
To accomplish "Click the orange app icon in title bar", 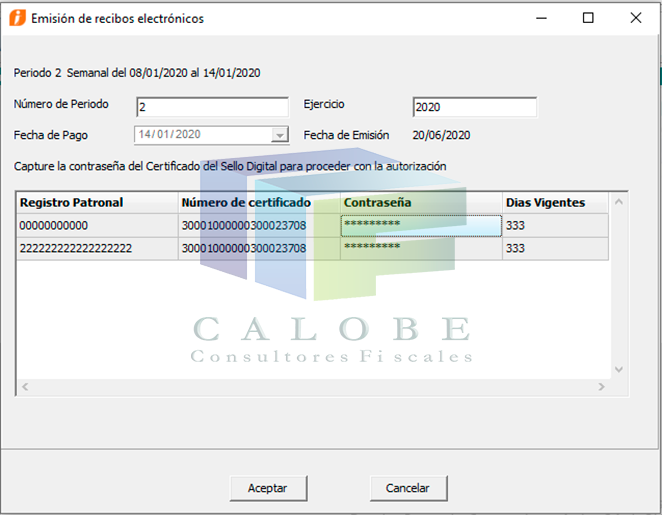I will (x=18, y=18).
